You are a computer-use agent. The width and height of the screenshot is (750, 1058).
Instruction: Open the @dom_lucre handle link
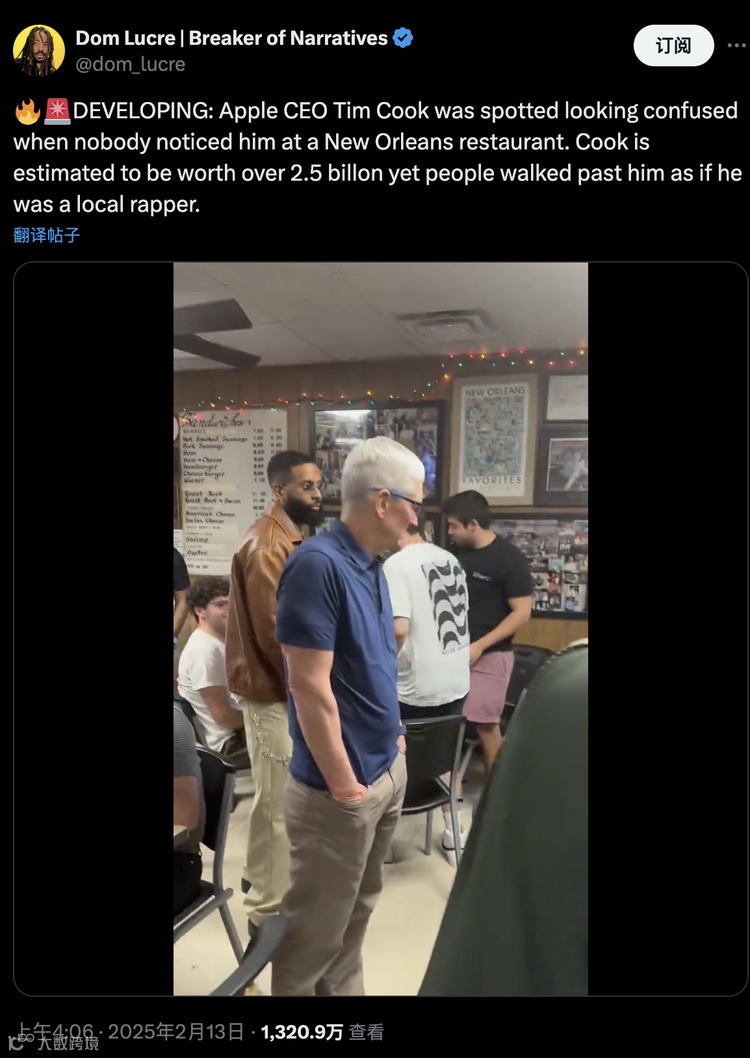tap(130, 64)
